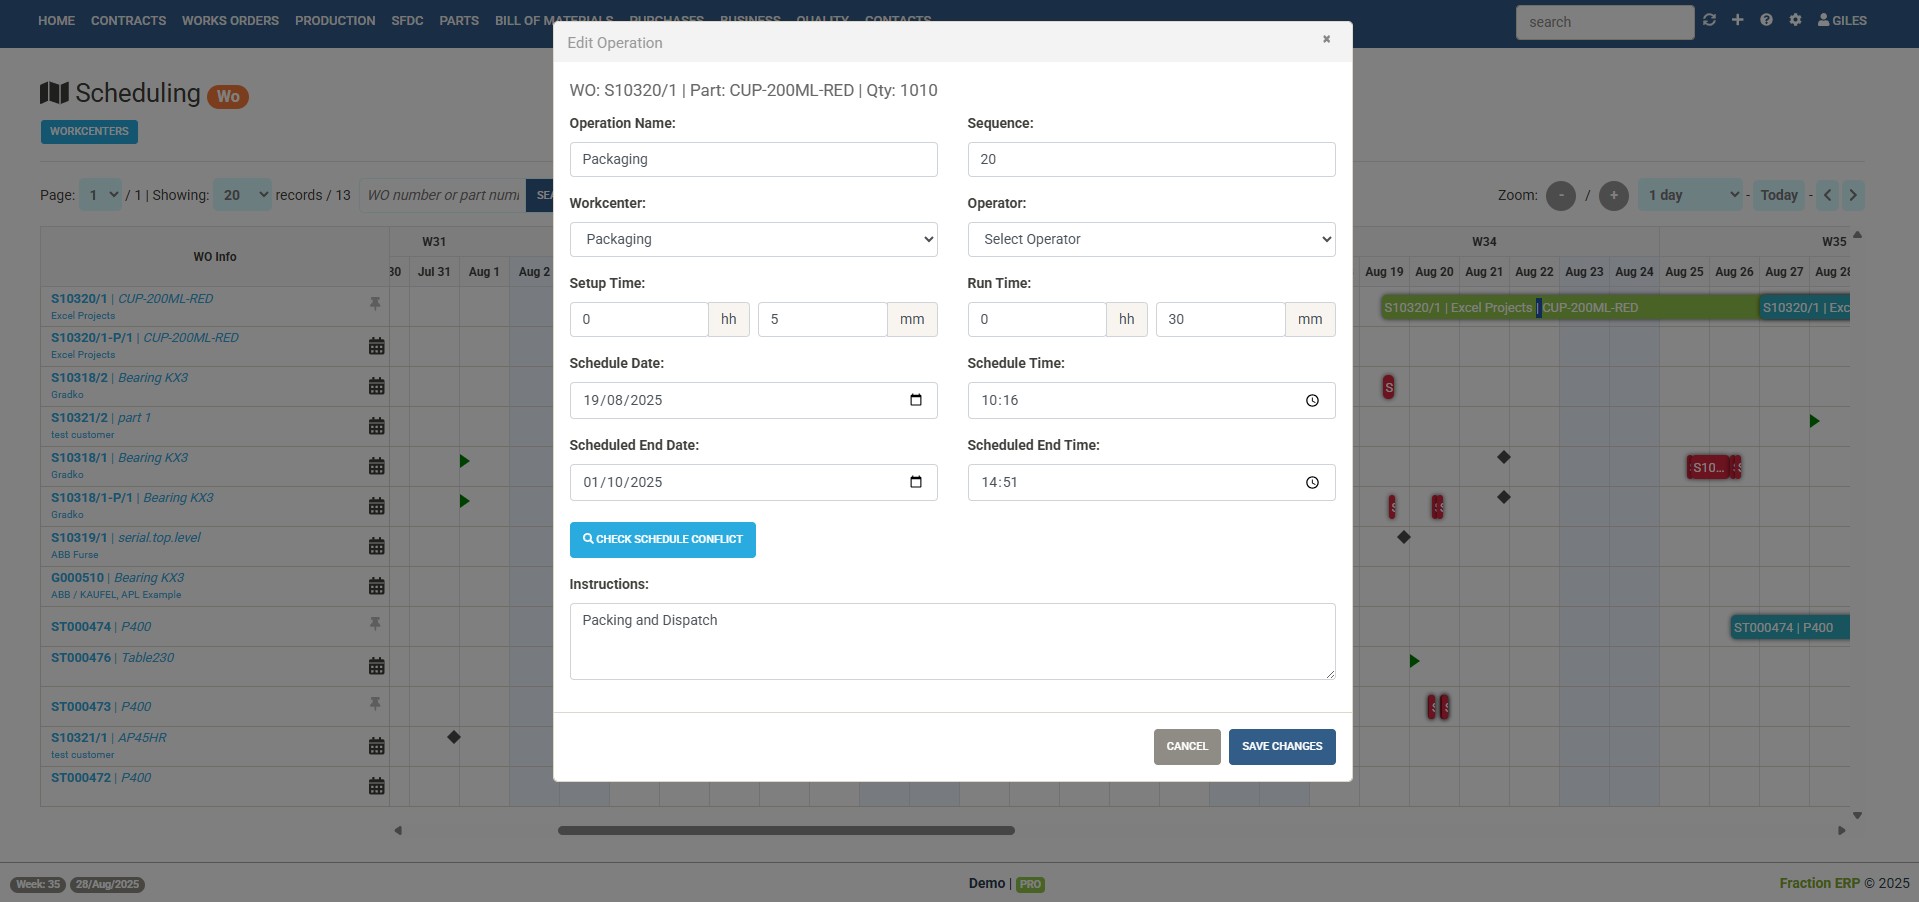
Task: Open the PRODUCTION menu
Action: 335,20
